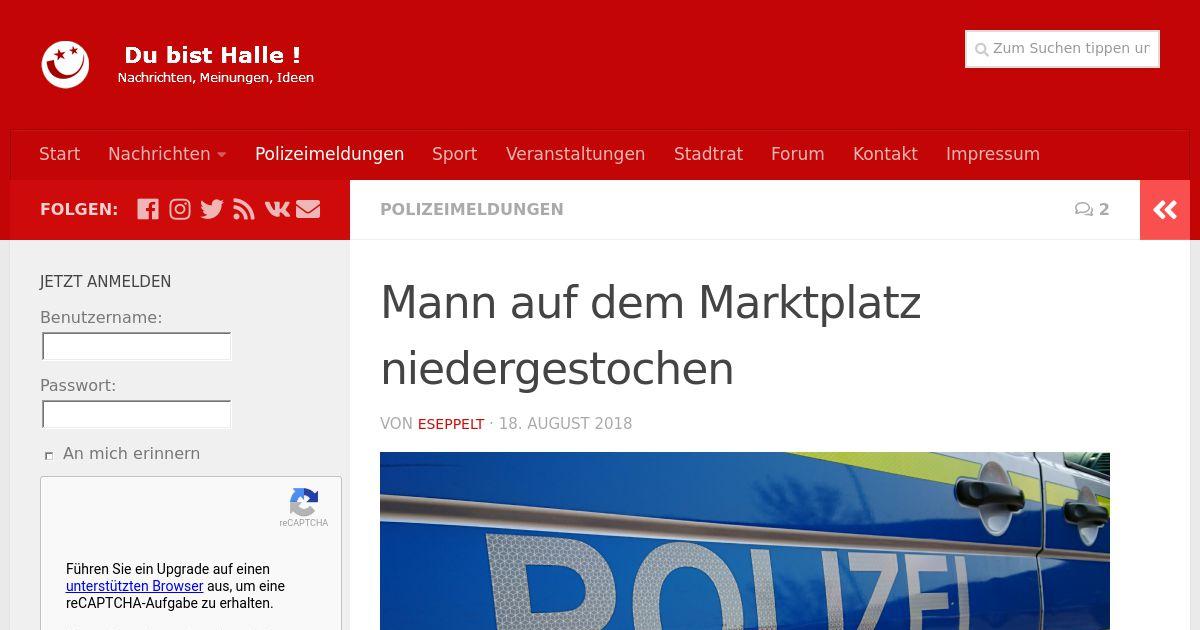Open the Facebook follow icon
This screenshot has width=1200, height=630.
tap(148, 209)
